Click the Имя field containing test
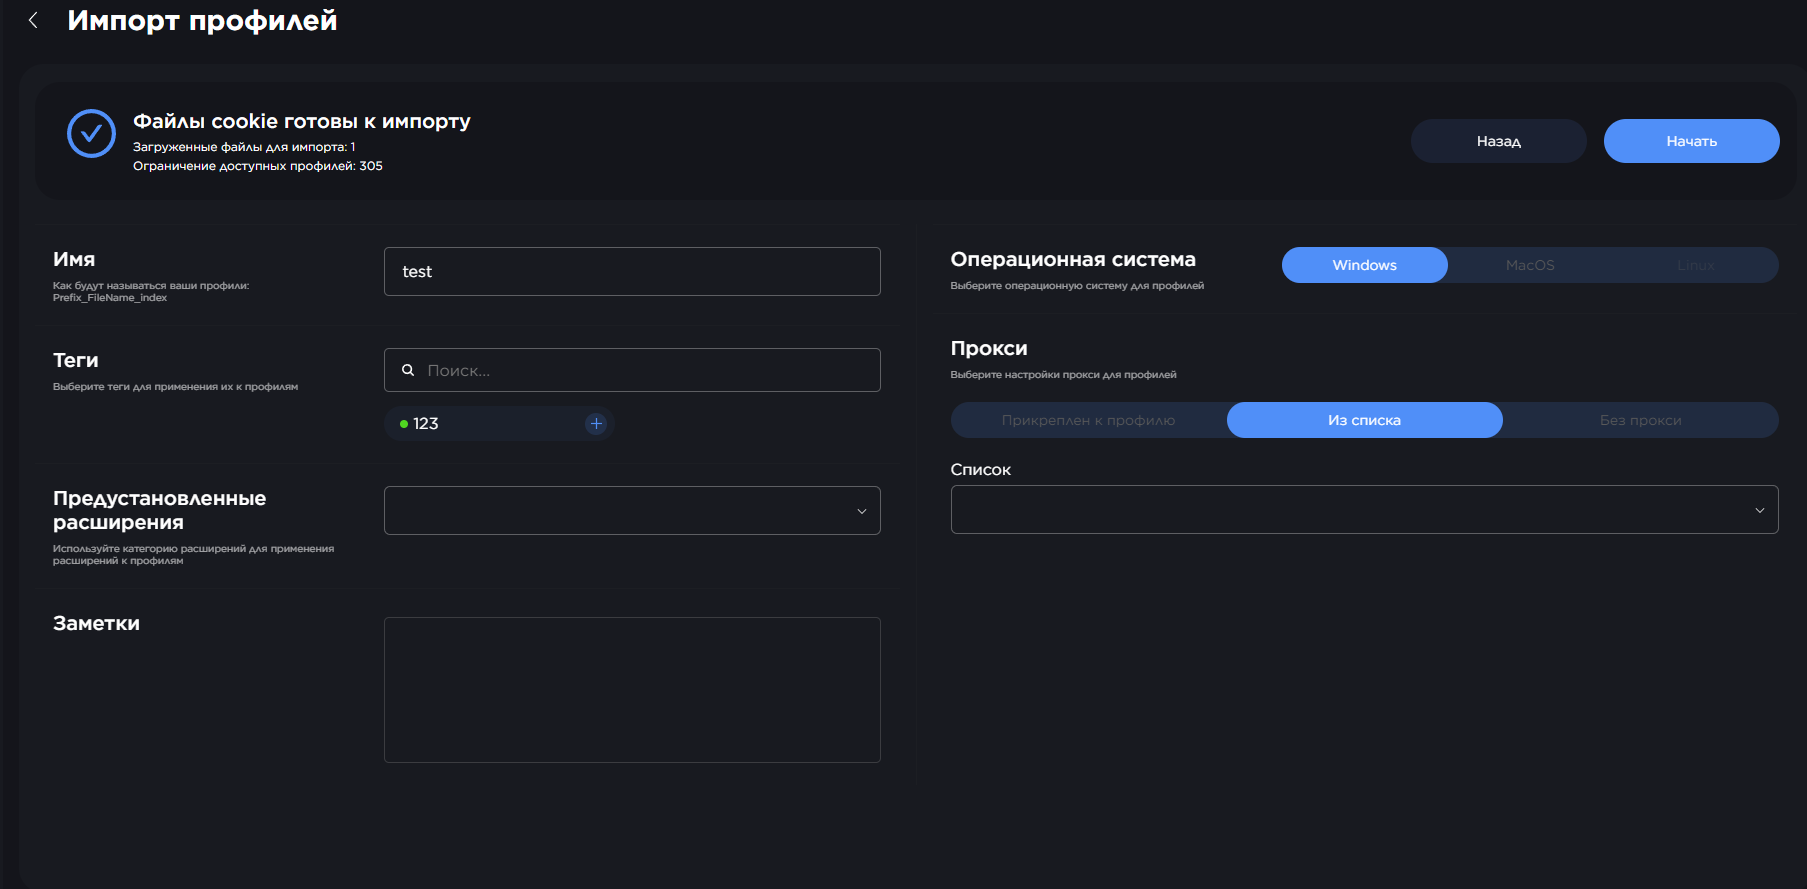The height and width of the screenshot is (889, 1807). coord(632,272)
